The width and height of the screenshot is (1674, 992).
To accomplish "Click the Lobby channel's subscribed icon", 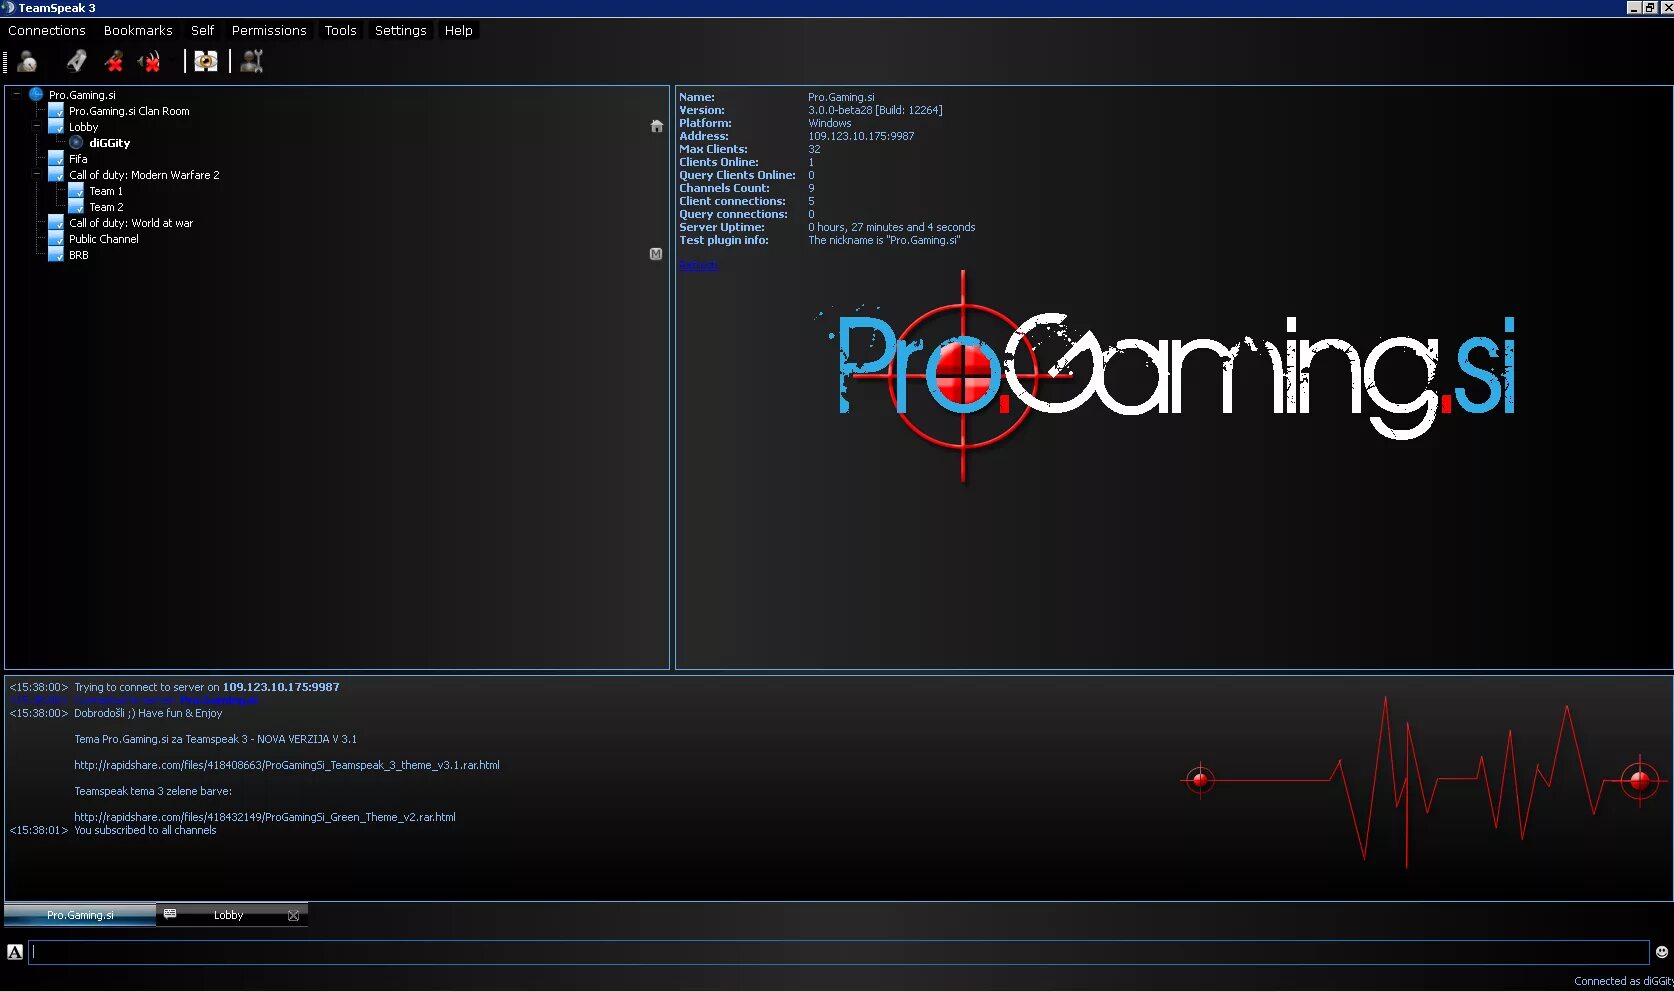I will click(x=56, y=127).
